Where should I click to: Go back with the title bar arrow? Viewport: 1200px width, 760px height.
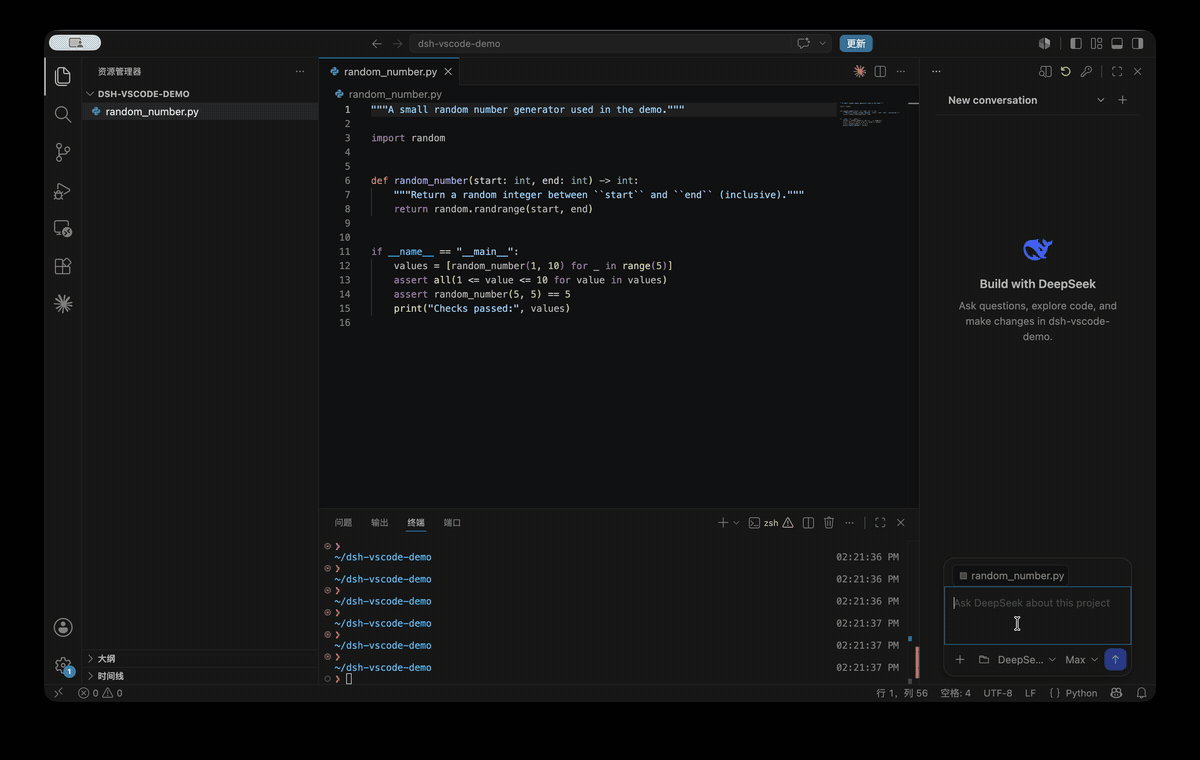coord(377,44)
